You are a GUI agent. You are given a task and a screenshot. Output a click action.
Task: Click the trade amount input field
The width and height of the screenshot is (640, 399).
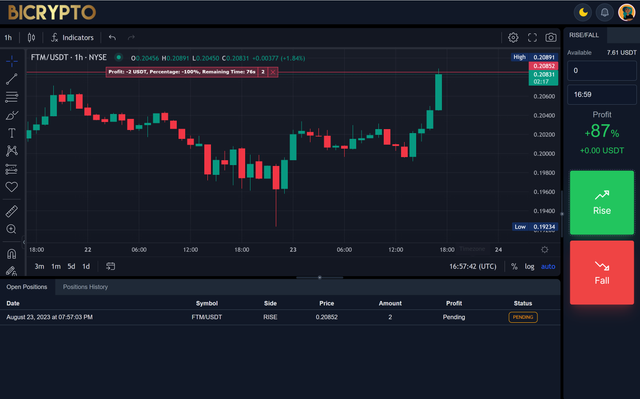[602, 71]
